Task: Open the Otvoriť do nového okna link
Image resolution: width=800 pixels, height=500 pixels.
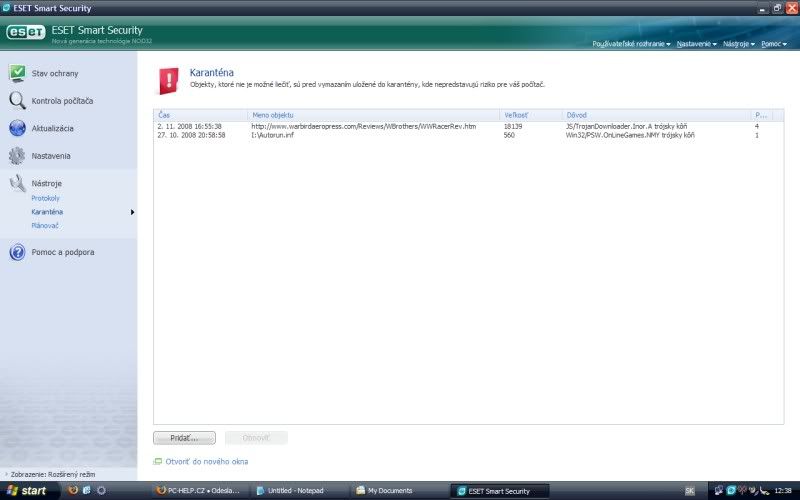Action: pyautogui.click(x=207, y=461)
